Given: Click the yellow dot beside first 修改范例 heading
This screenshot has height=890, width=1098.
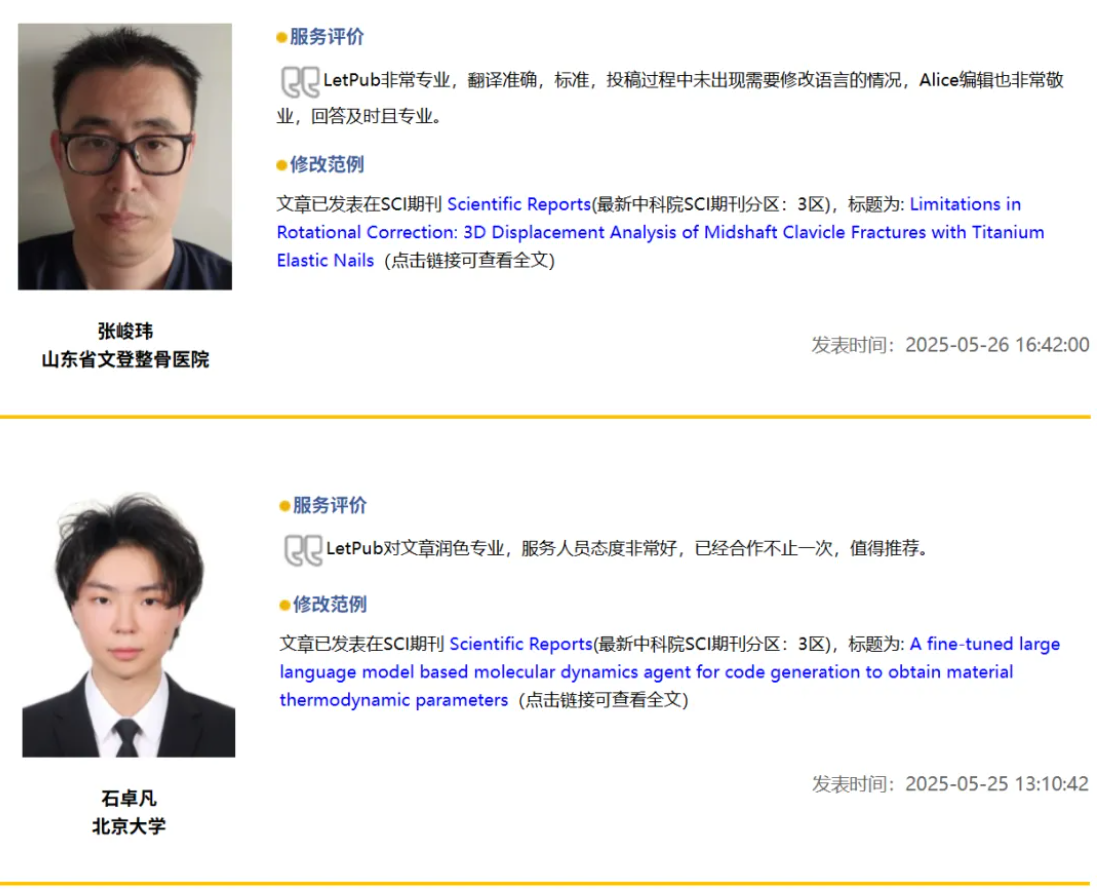Looking at the screenshot, I should pyautogui.click(x=281, y=163).
